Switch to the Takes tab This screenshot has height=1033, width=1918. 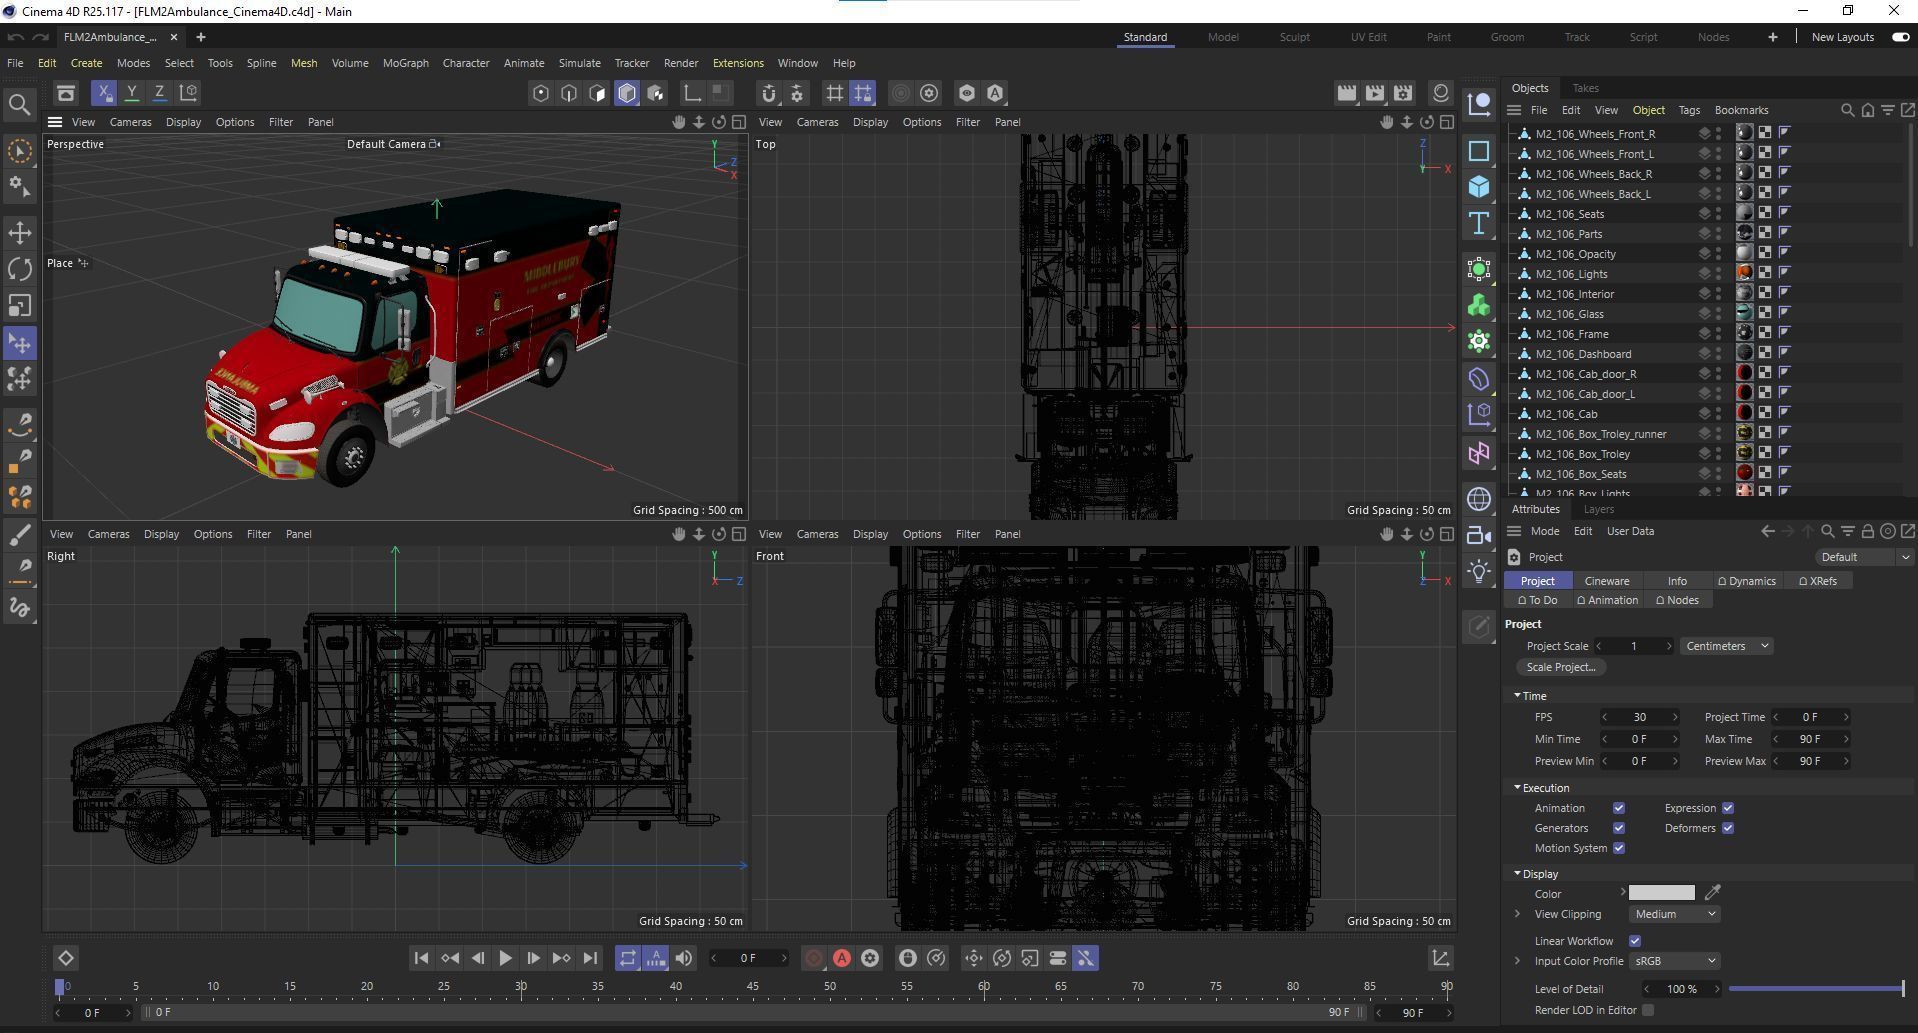(x=1585, y=88)
